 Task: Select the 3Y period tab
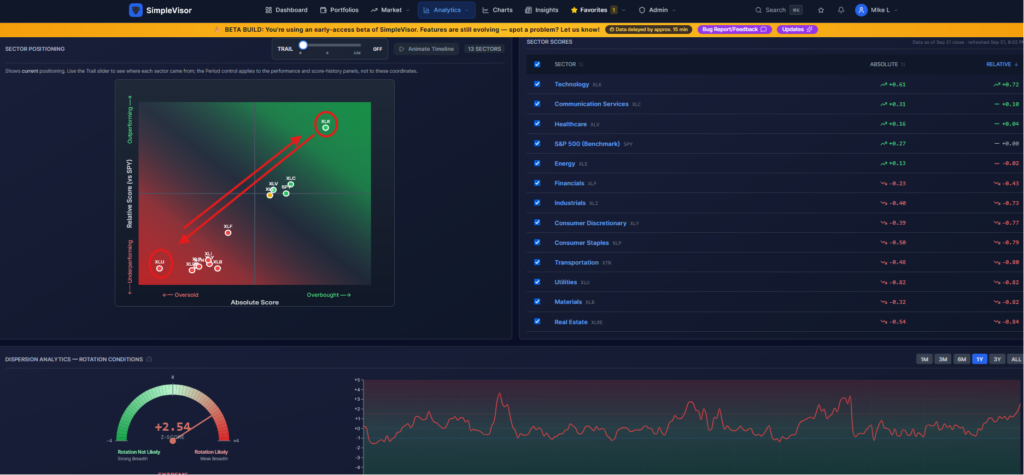tap(997, 359)
